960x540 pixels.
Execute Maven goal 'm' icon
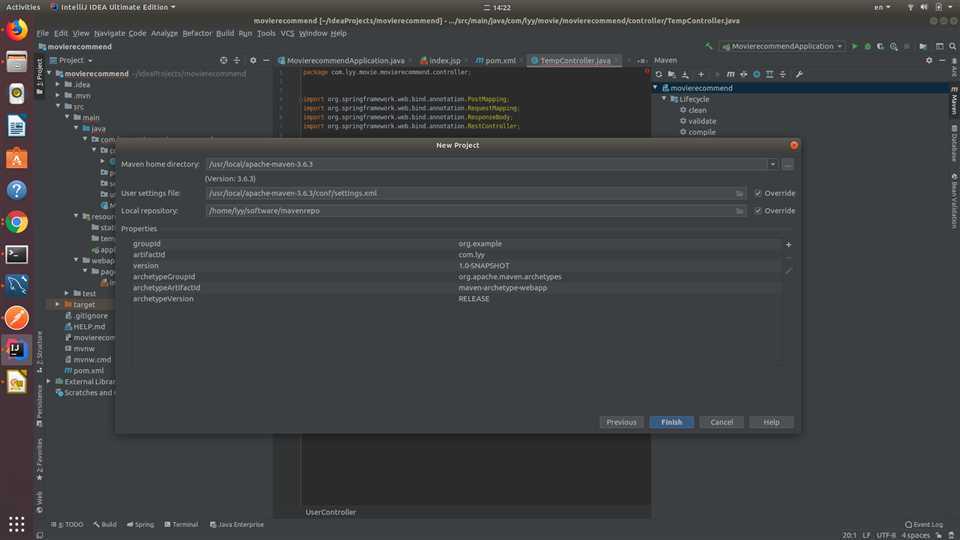click(730, 74)
